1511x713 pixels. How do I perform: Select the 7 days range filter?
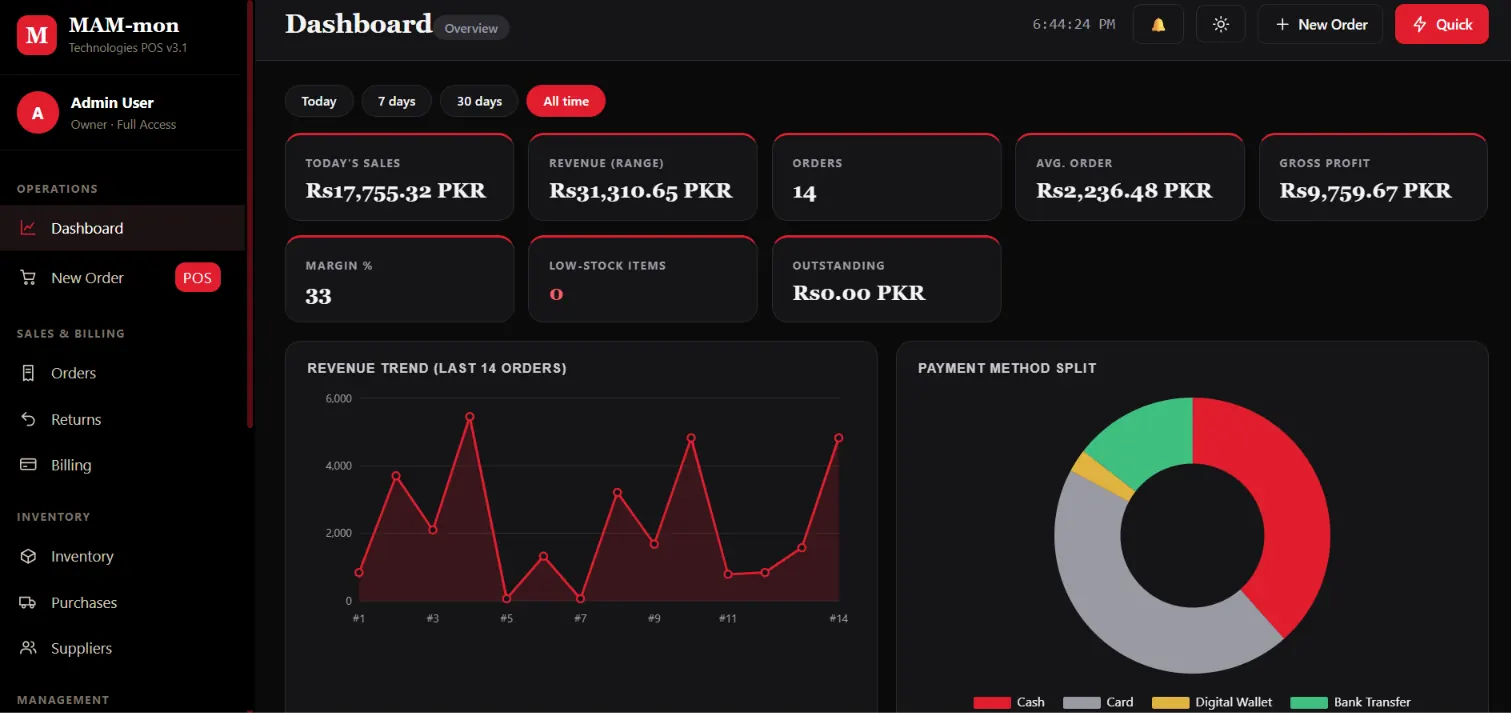coord(396,101)
